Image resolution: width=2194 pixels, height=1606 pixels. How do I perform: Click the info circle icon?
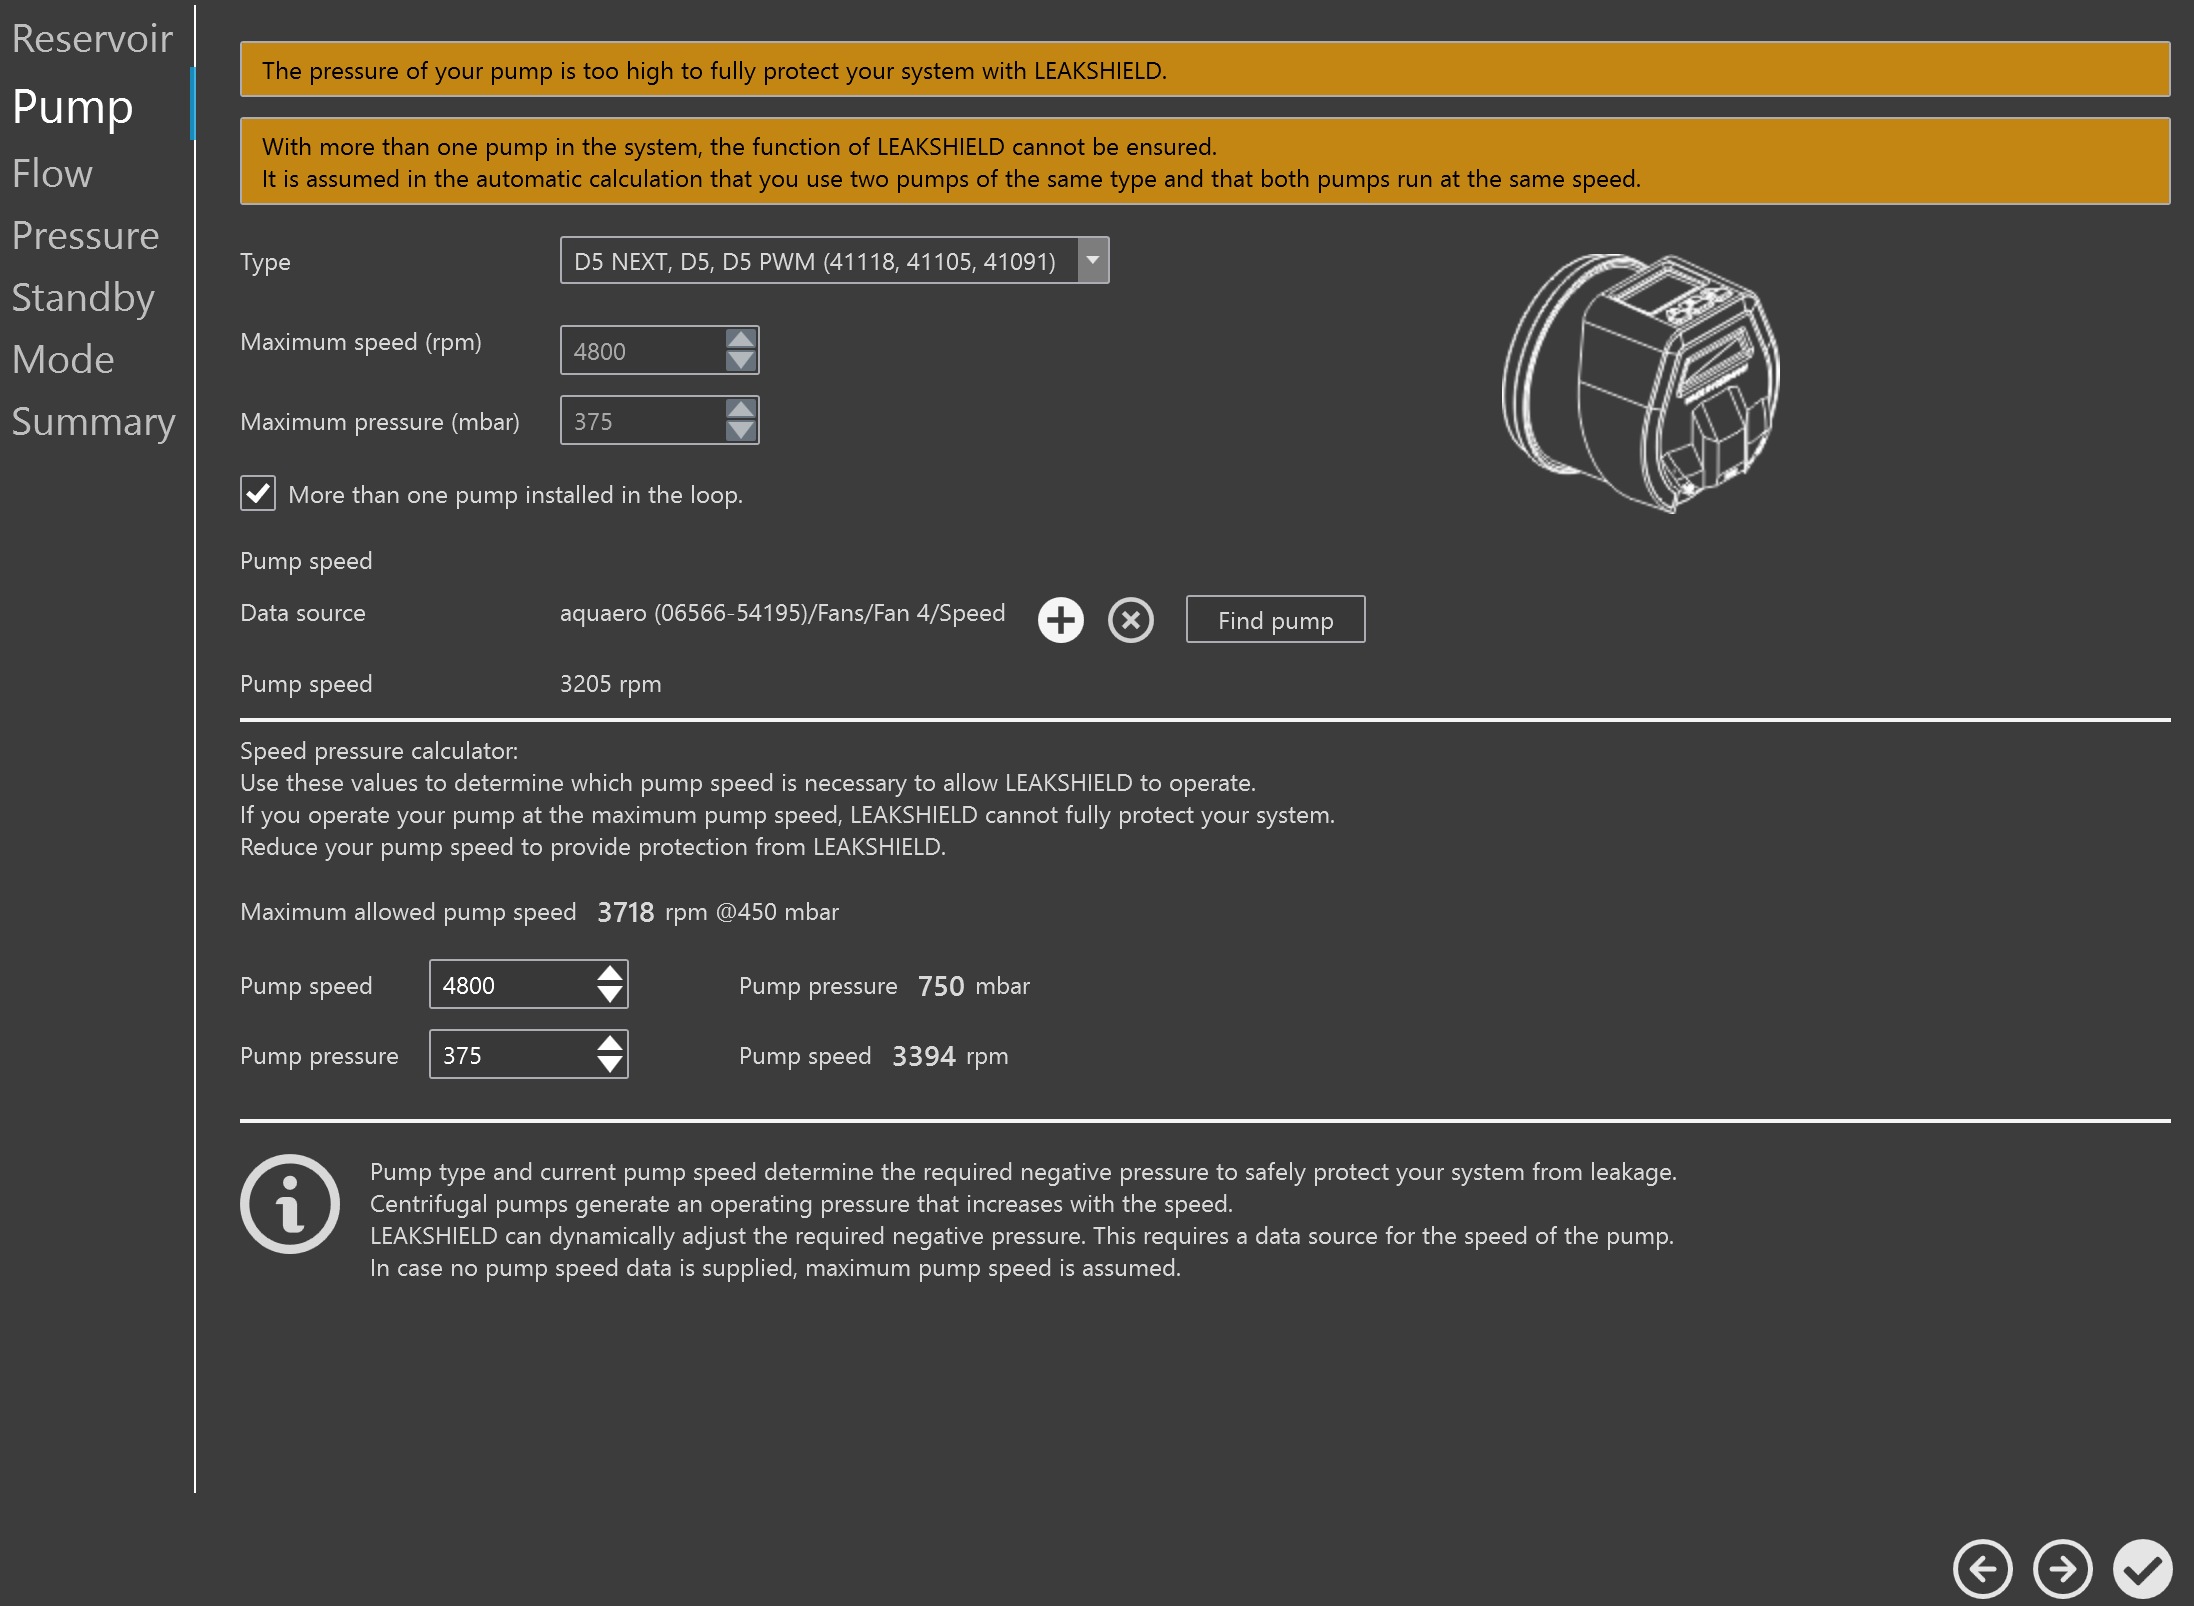290,1203
